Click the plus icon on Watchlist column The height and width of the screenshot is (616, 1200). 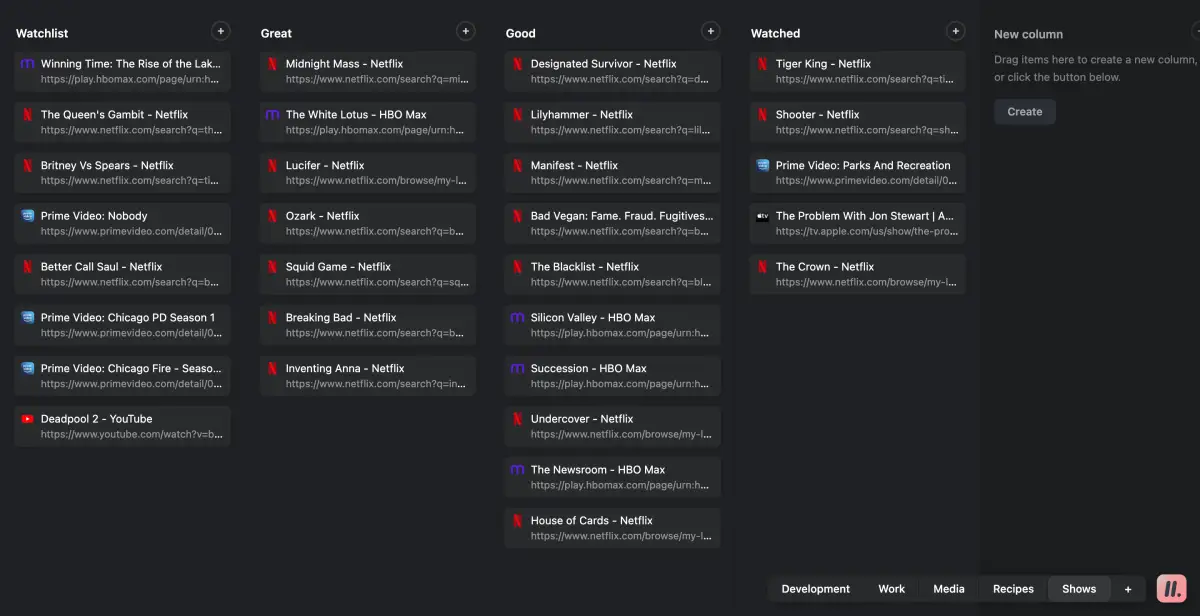pyautogui.click(x=220, y=31)
